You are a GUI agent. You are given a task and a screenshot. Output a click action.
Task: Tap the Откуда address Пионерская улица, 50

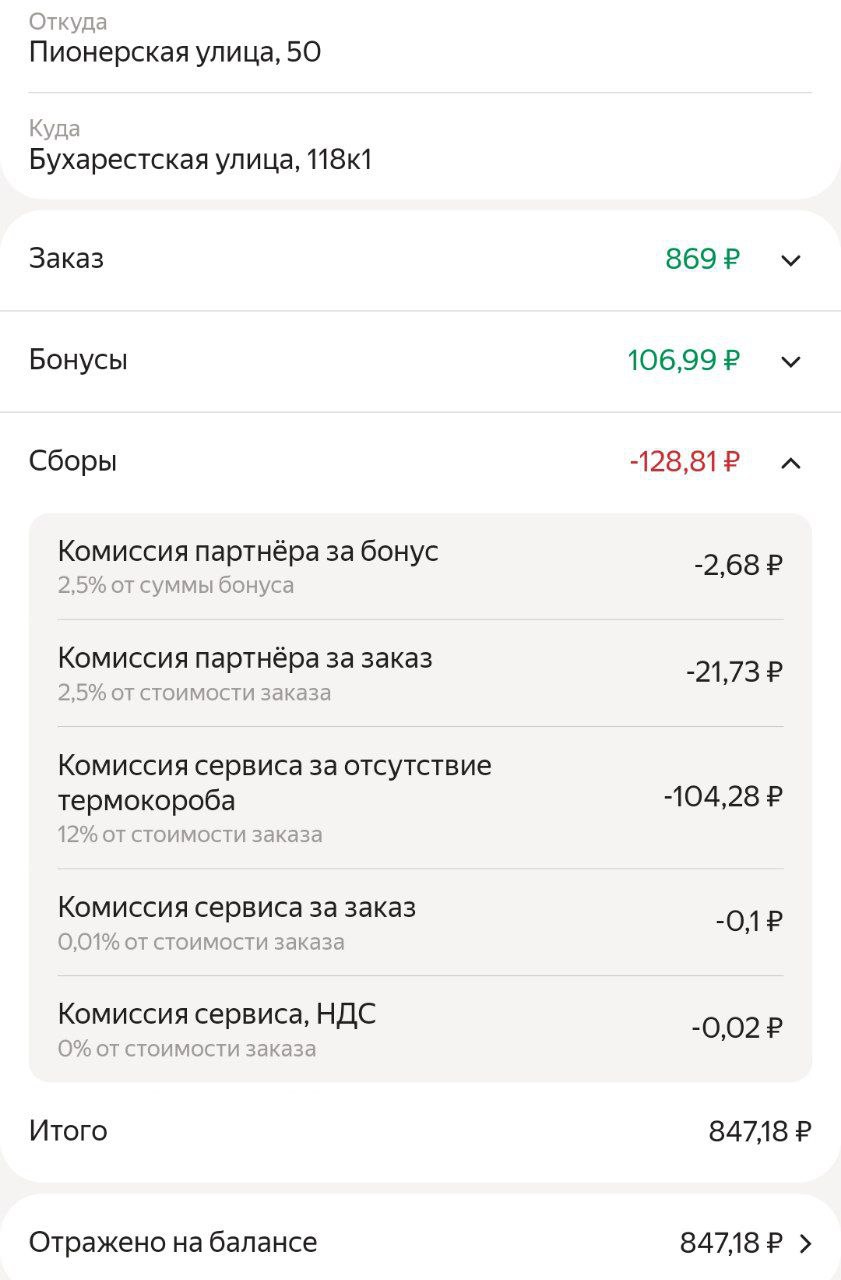point(175,52)
